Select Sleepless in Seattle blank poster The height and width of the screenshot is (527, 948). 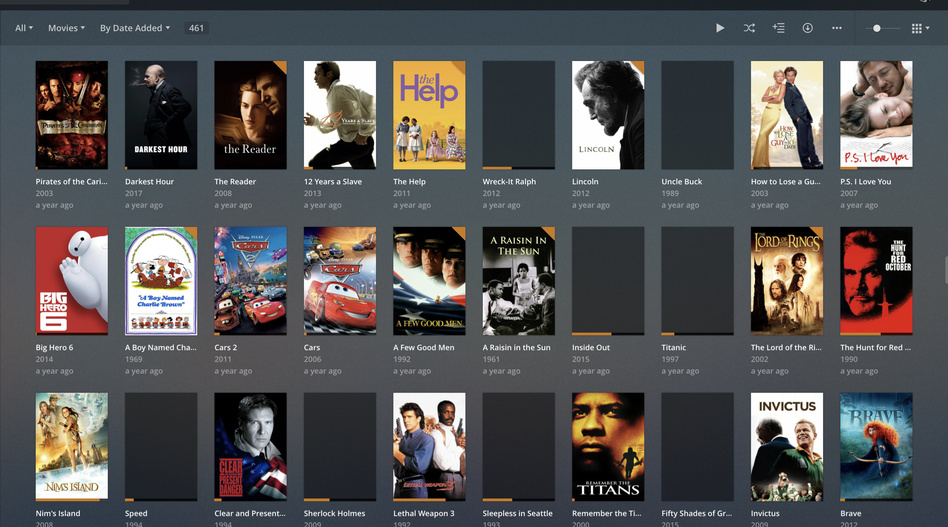[519, 447]
